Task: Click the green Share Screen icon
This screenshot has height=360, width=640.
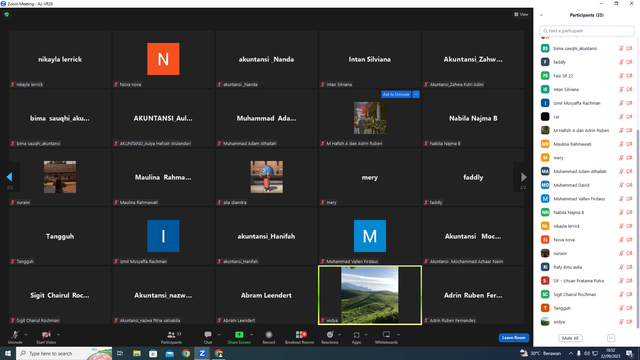Action: 239,335
